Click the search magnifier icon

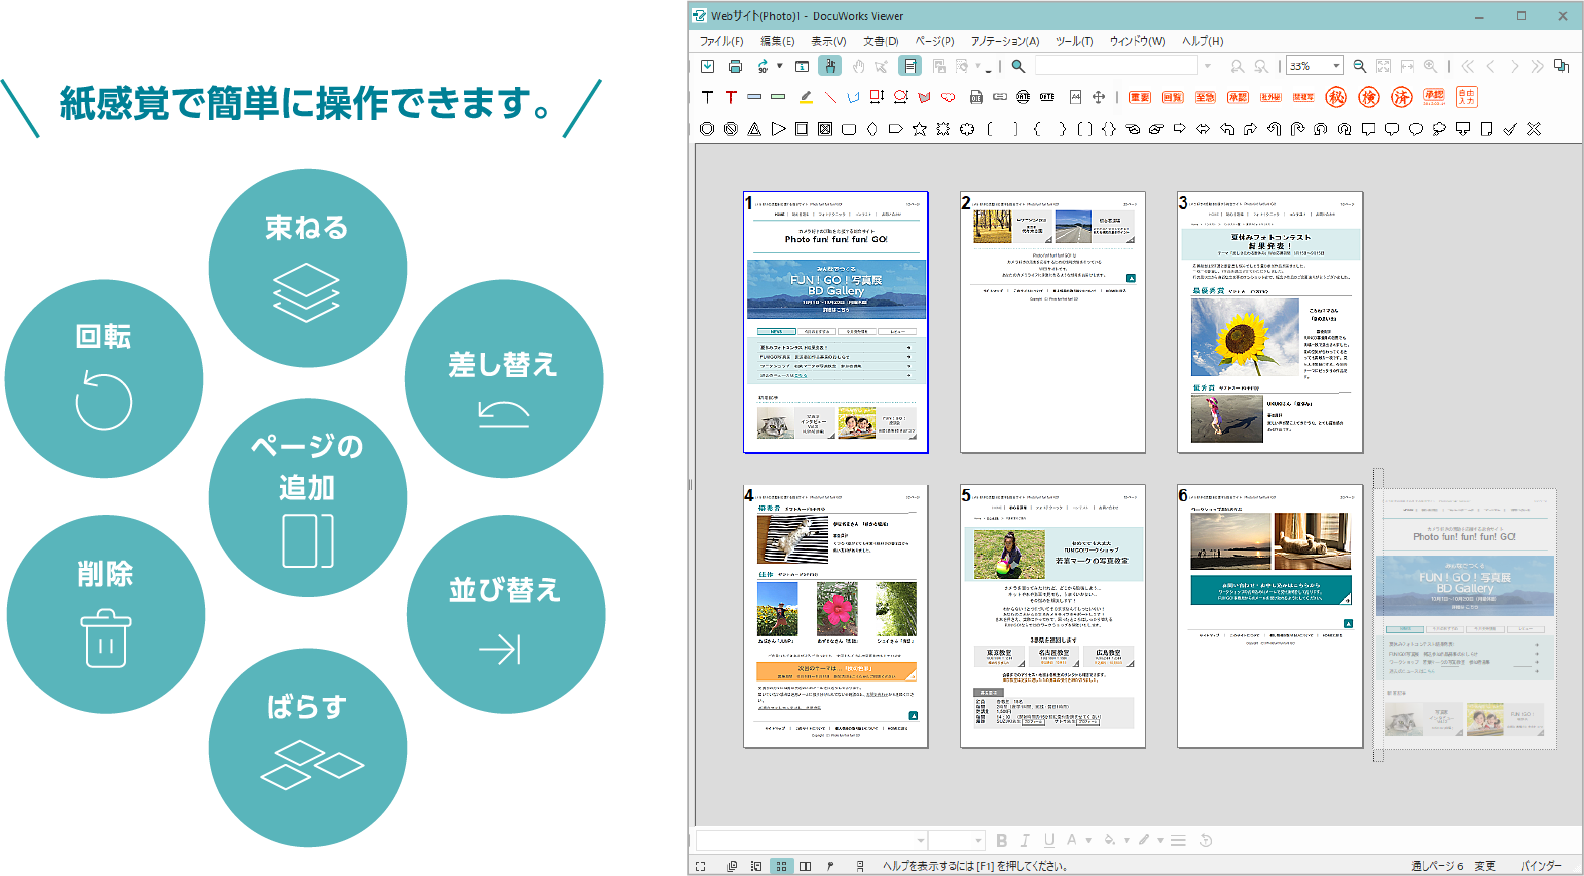point(1018,67)
